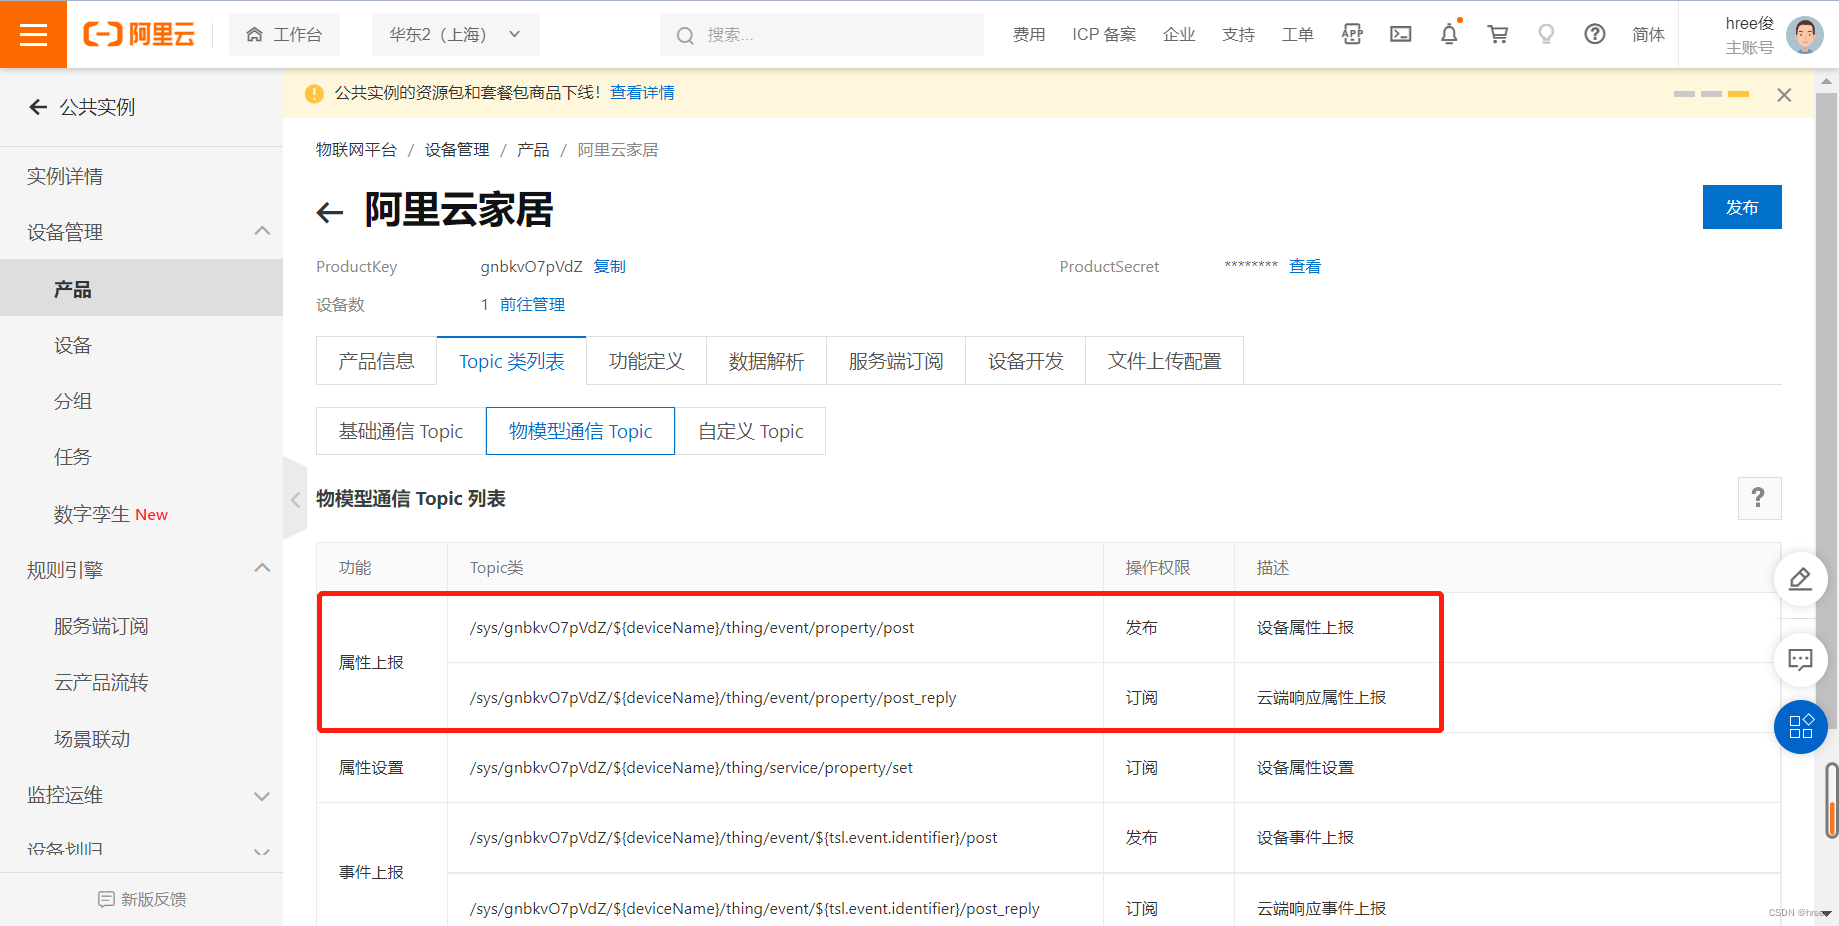Image resolution: width=1839 pixels, height=926 pixels.
Task: Open the 支持 menu
Action: click(x=1238, y=35)
